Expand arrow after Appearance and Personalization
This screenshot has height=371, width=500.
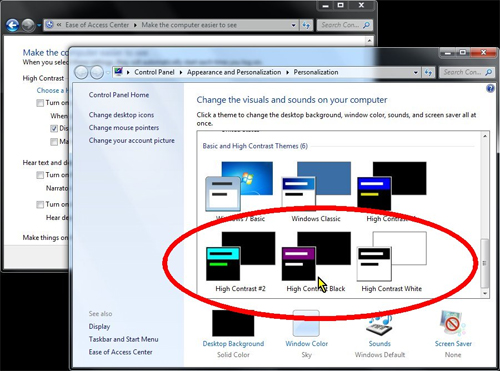click(x=287, y=73)
